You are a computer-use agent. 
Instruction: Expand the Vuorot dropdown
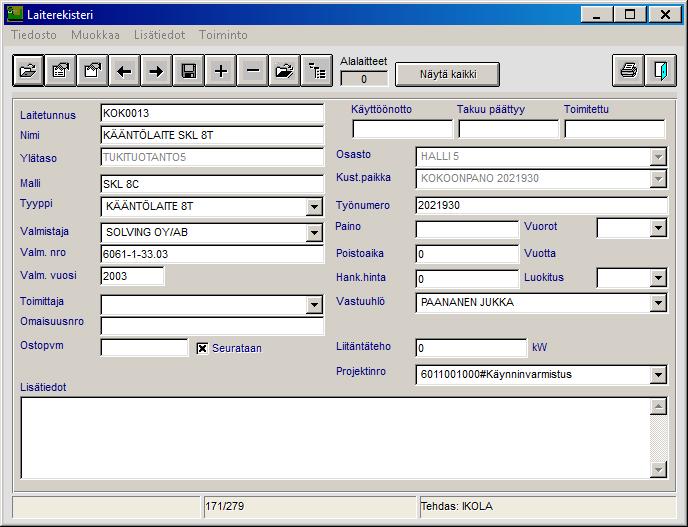point(658,228)
